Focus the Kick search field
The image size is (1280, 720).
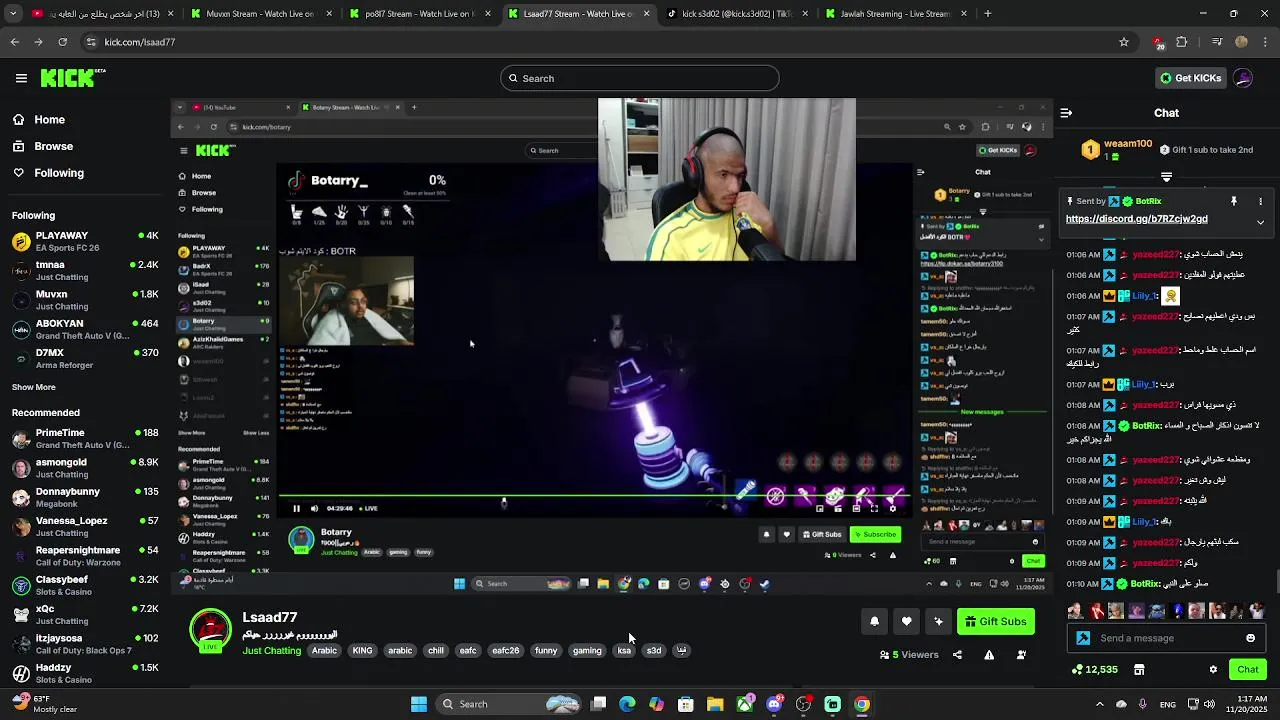pos(640,78)
